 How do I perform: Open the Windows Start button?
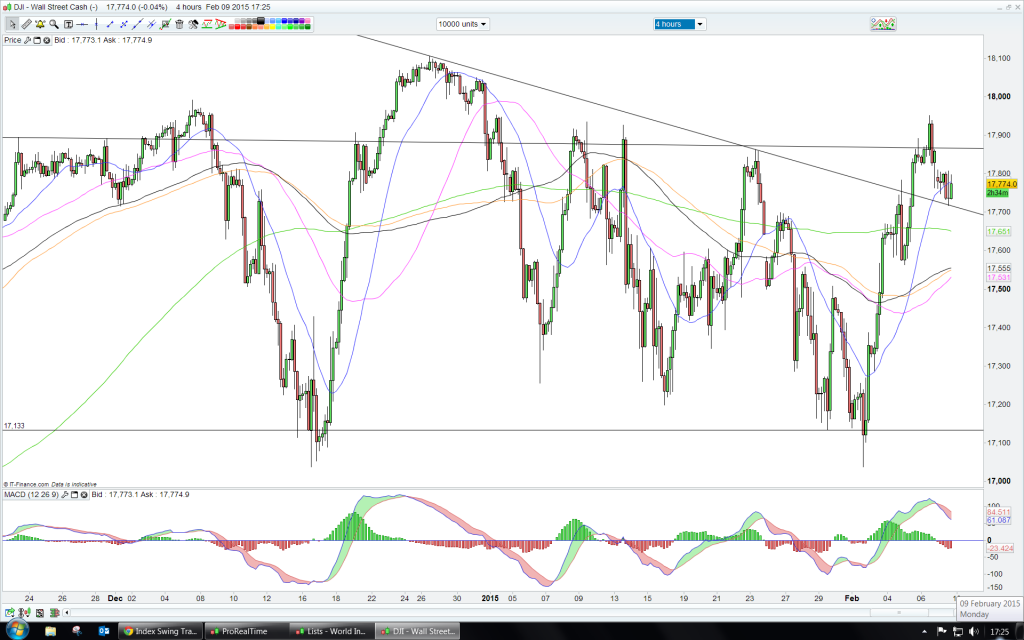16,631
